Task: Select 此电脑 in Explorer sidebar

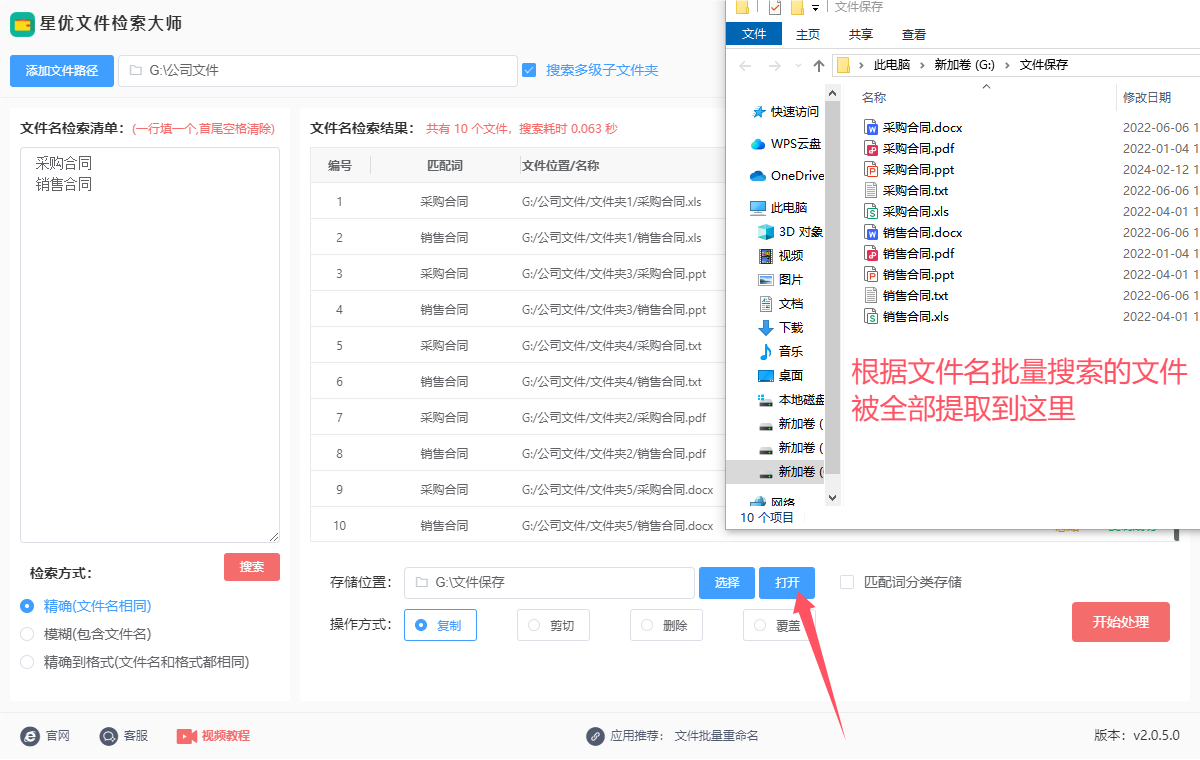Action: coord(779,207)
